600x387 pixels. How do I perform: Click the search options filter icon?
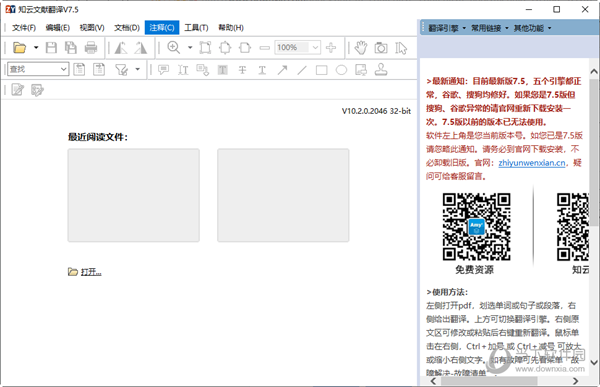click(x=122, y=70)
